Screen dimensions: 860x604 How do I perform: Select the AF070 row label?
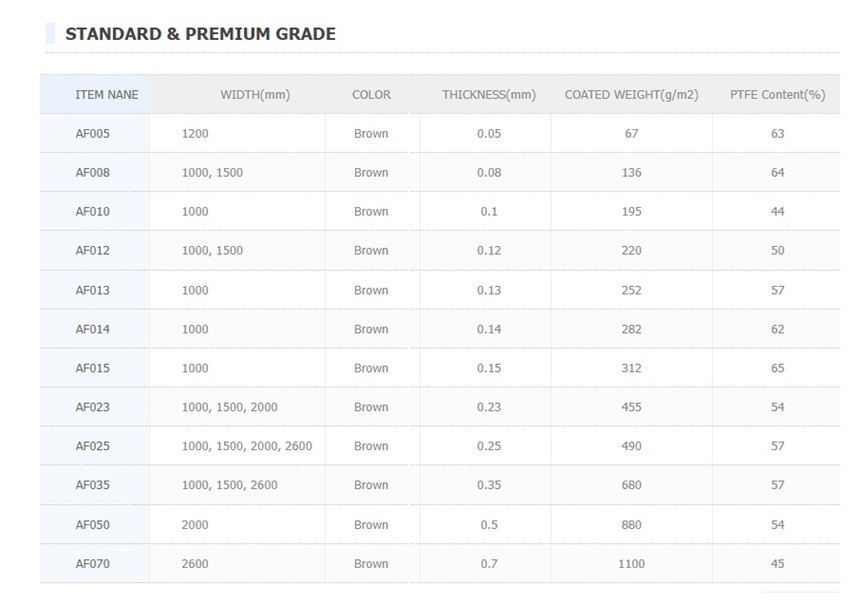click(x=93, y=564)
